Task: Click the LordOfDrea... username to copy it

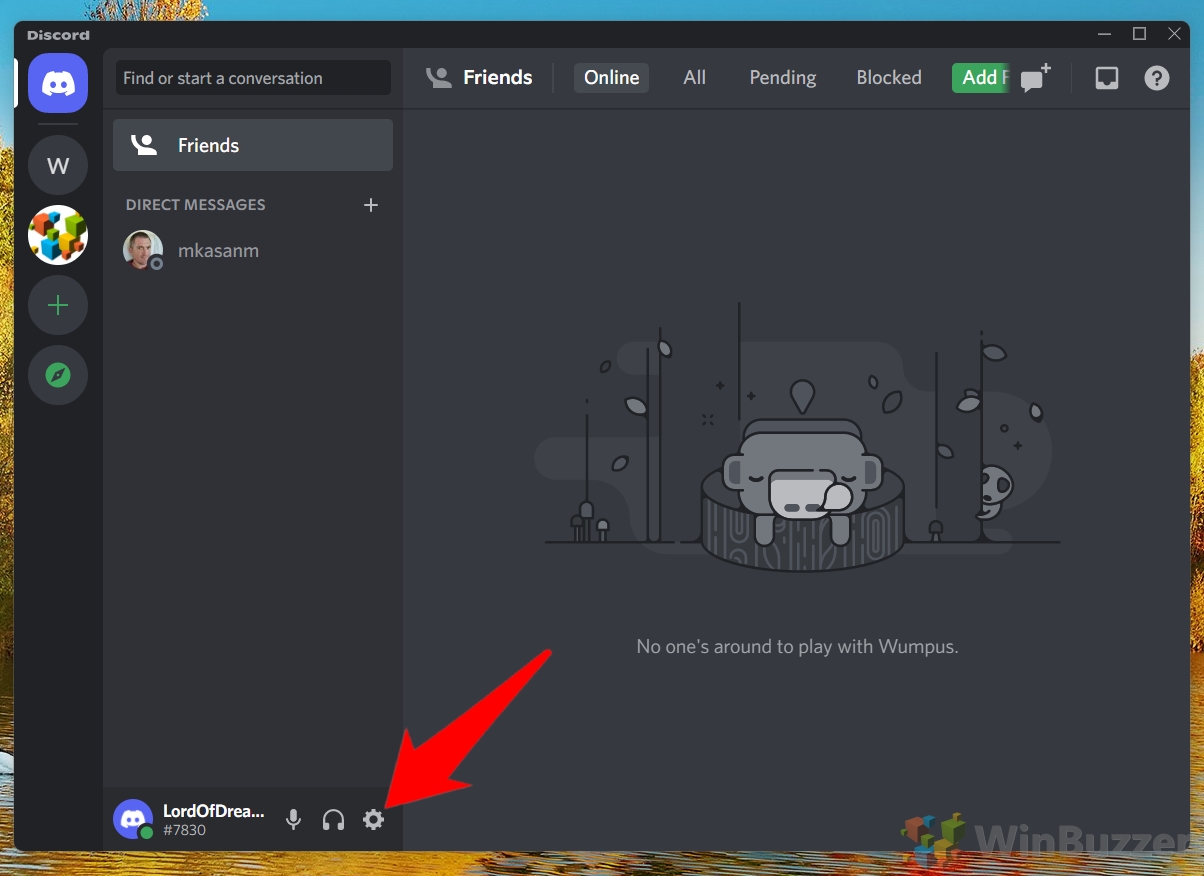Action: [x=213, y=811]
